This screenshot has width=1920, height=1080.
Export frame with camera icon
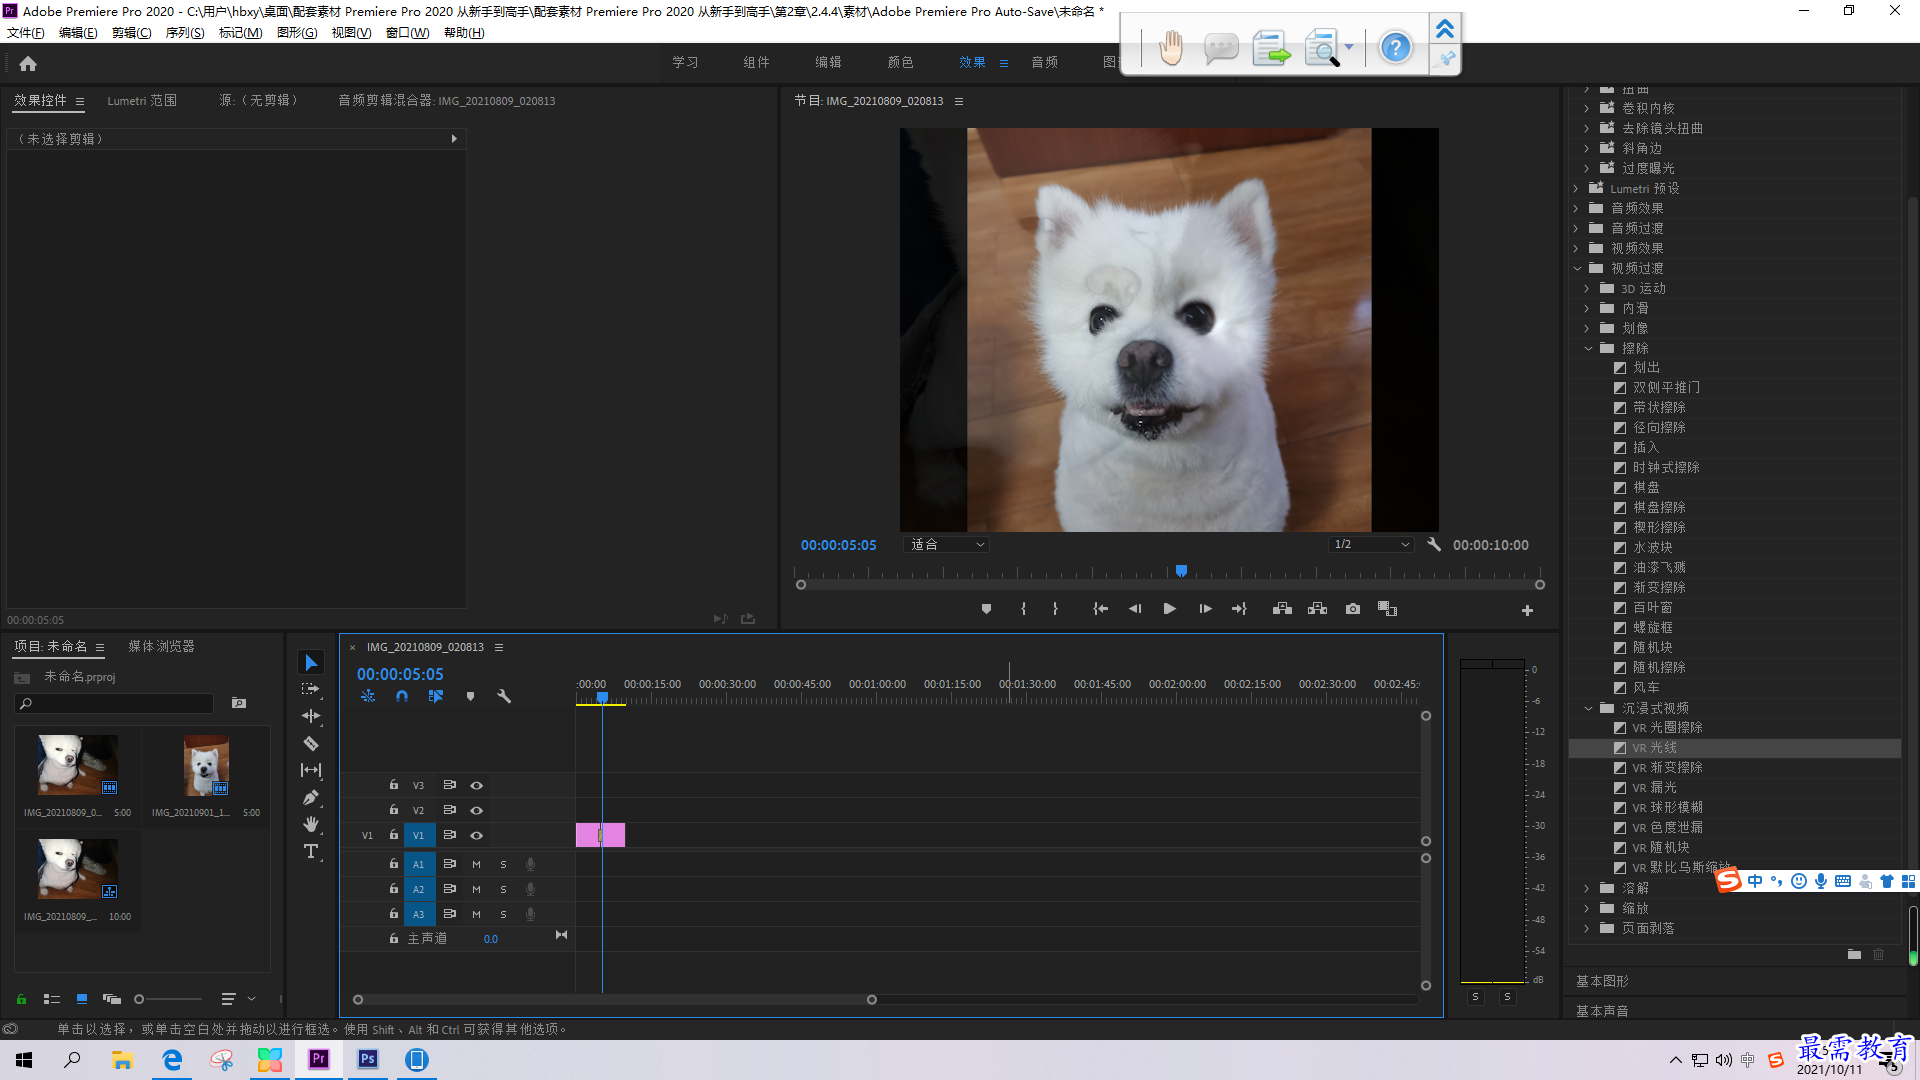pyautogui.click(x=1353, y=609)
